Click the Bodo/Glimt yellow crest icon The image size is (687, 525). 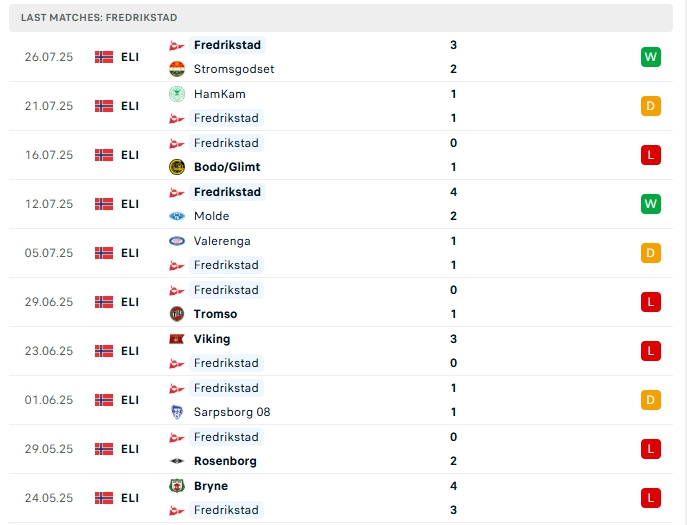click(177, 167)
